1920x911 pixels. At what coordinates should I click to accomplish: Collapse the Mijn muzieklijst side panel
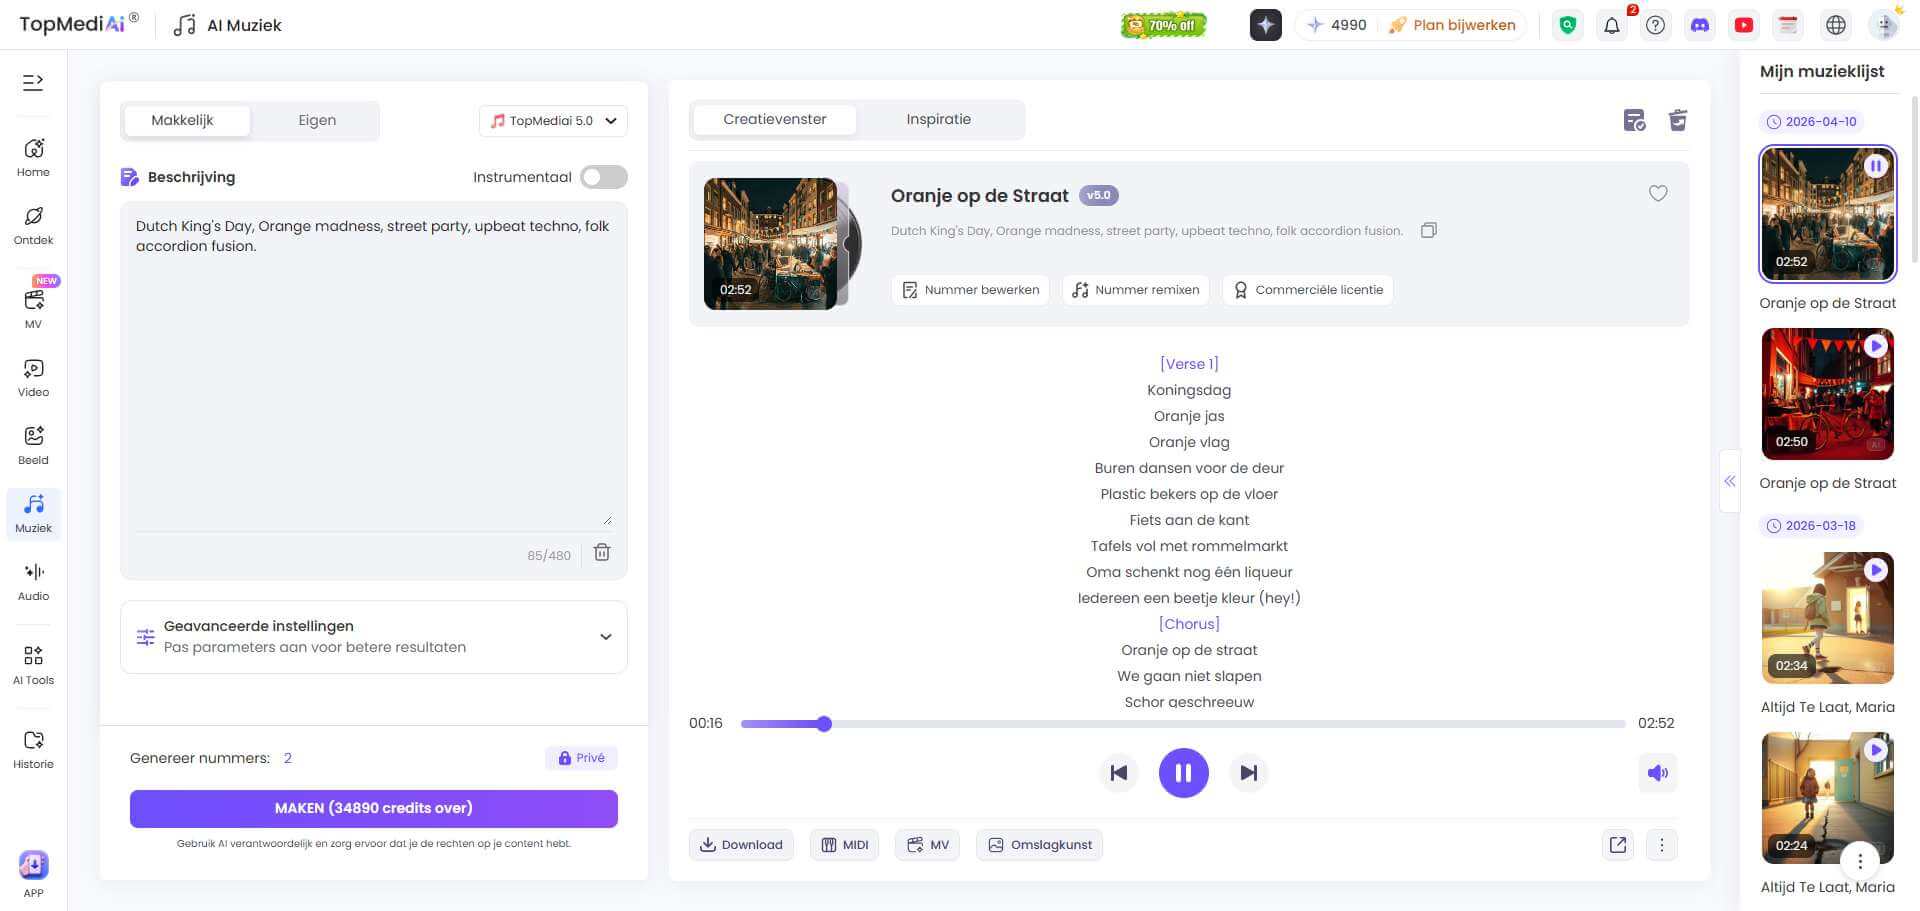pyautogui.click(x=1729, y=481)
